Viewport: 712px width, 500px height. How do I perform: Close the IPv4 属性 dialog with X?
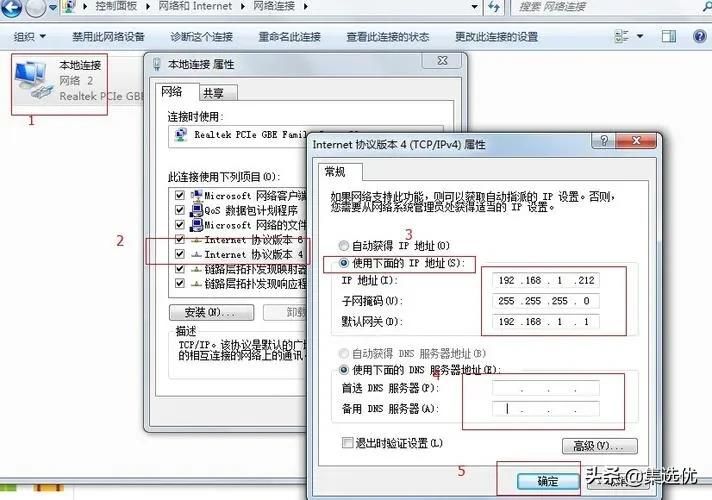(x=636, y=140)
